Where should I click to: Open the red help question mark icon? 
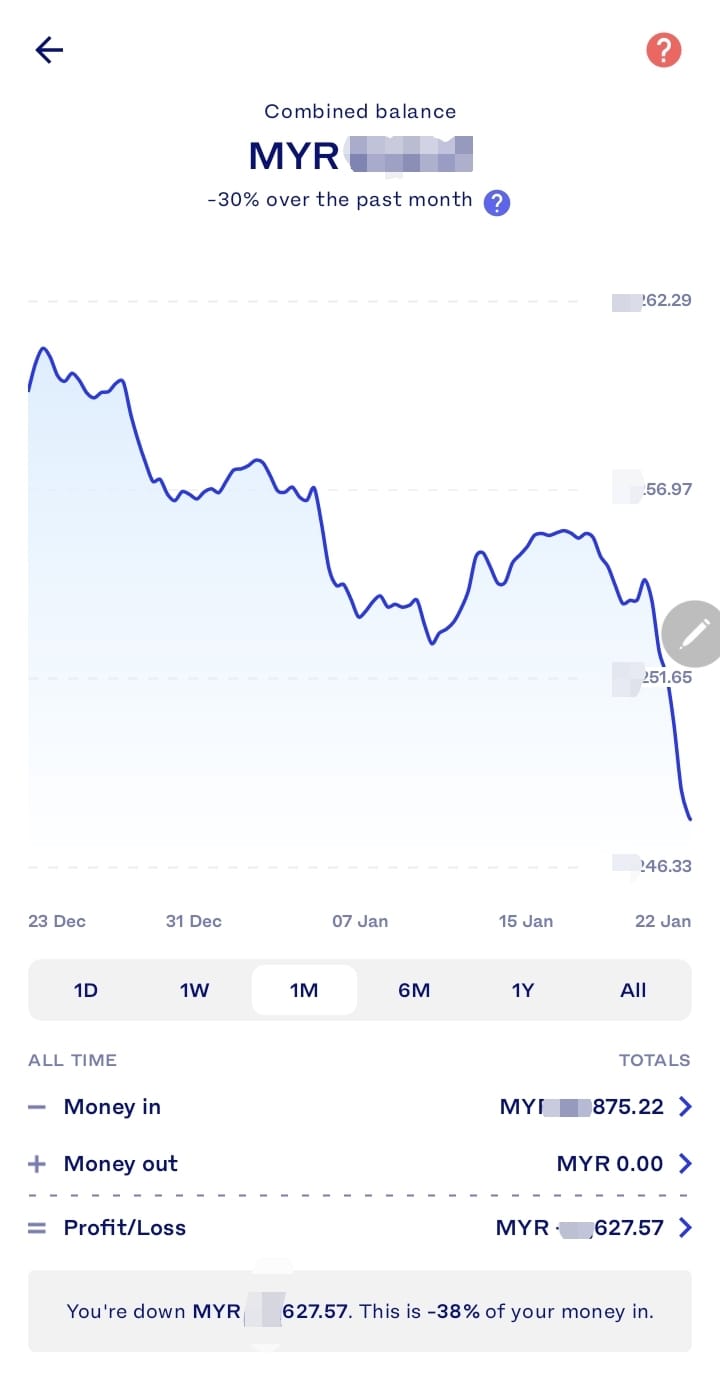[x=664, y=50]
